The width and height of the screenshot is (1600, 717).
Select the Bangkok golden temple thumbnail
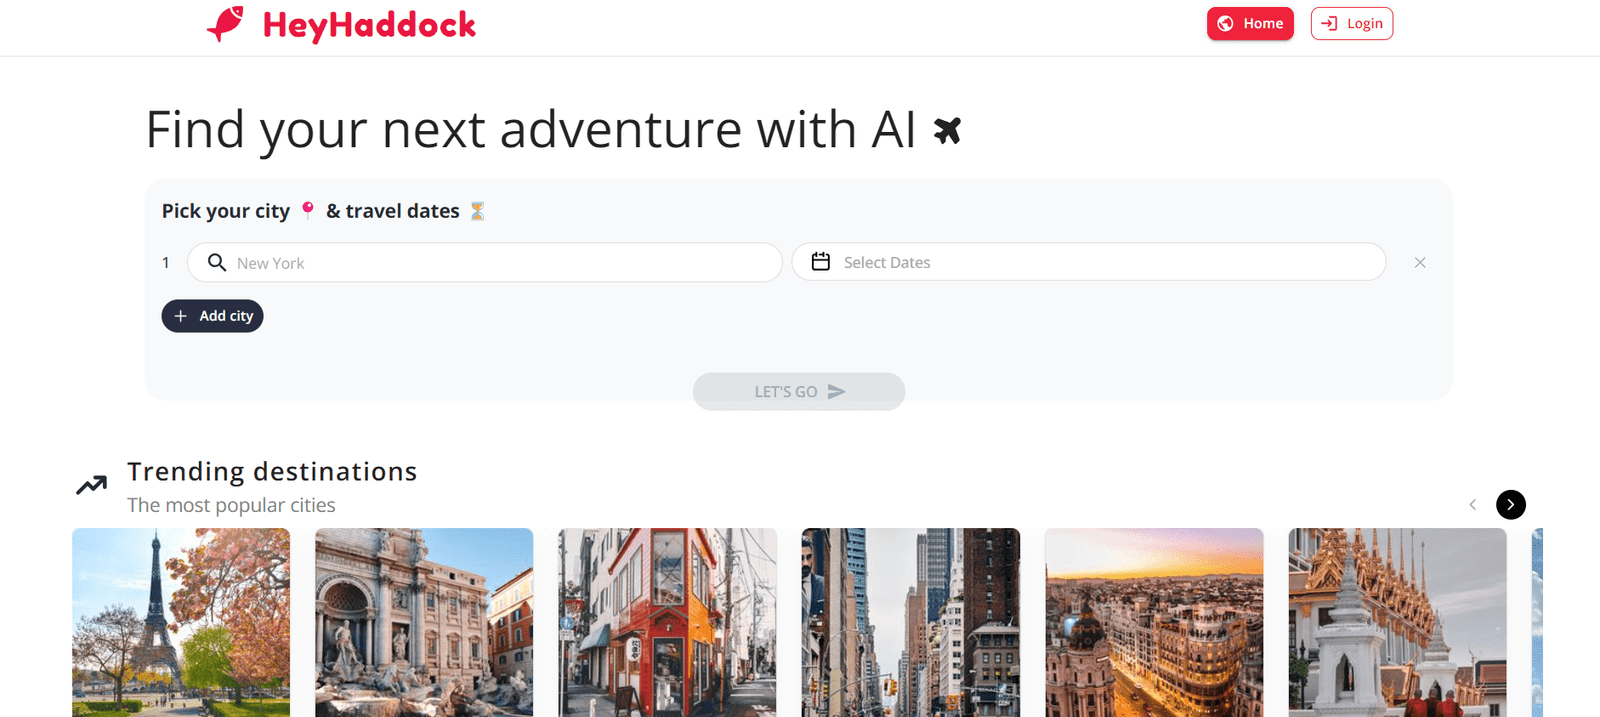[1397, 622]
